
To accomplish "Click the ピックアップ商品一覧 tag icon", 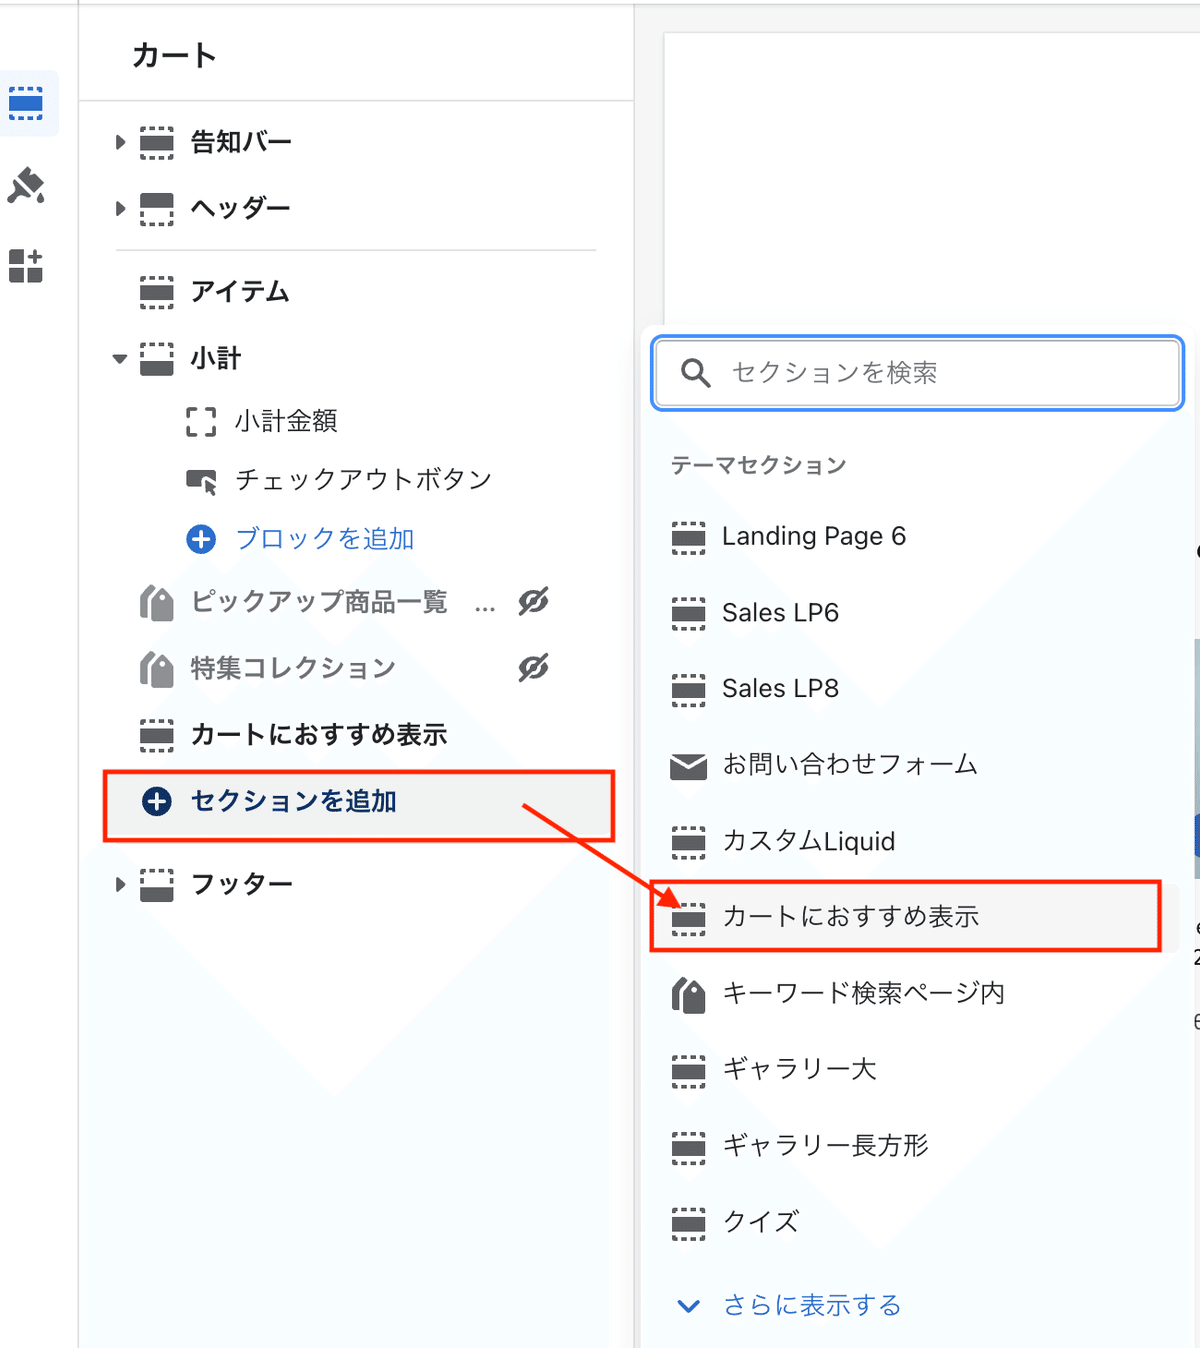I will [157, 603].
